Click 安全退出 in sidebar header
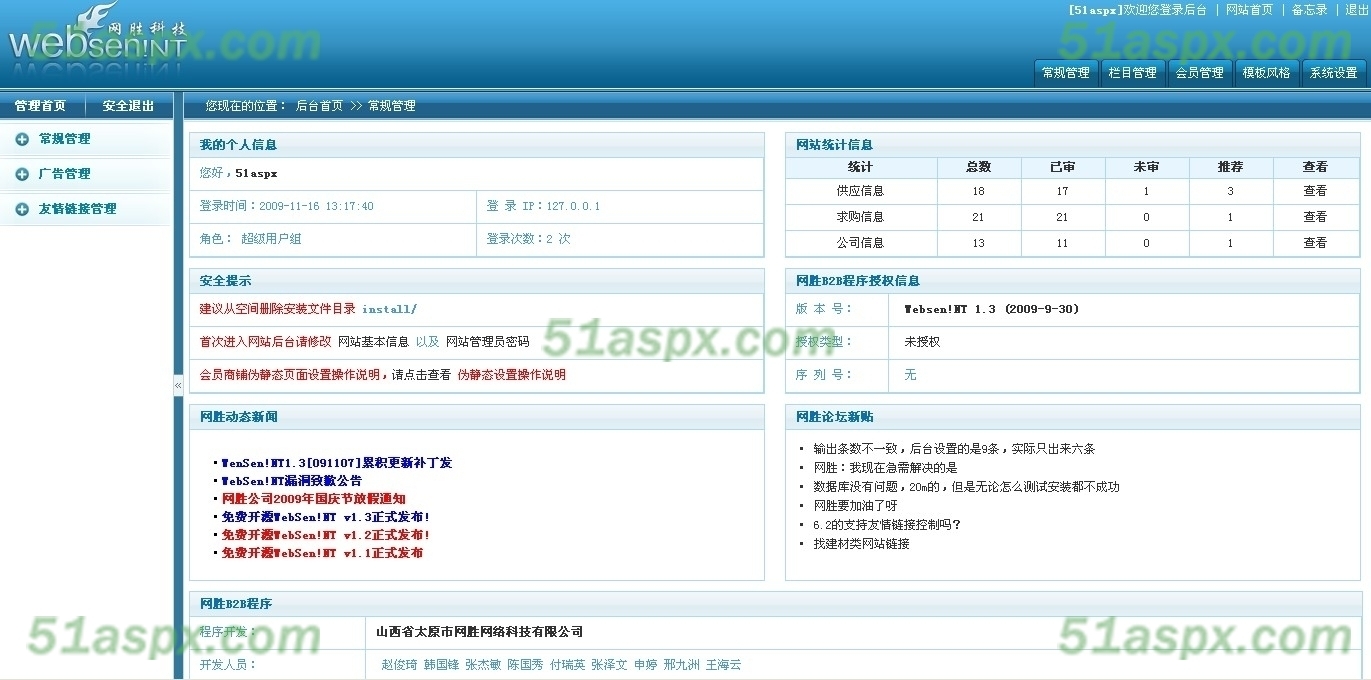Screen dimensions: 1371x680 pos(128,106)
